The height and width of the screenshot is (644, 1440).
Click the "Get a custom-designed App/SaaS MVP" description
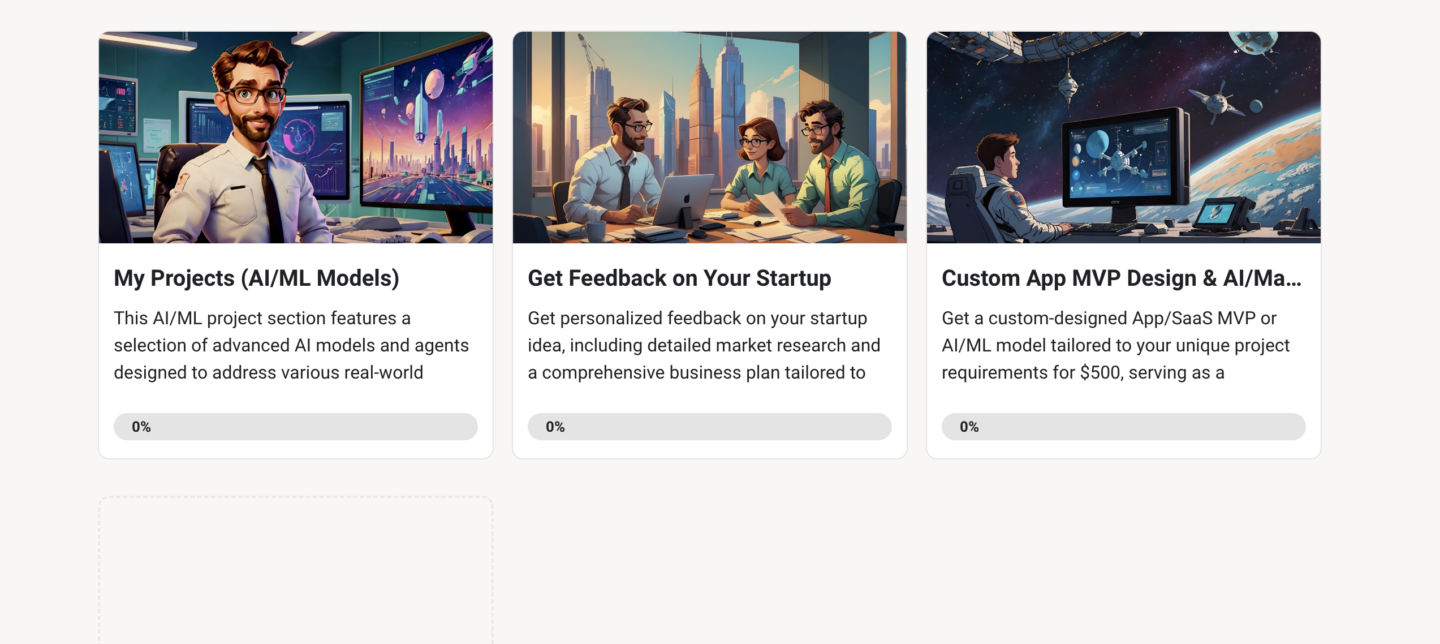tap(1116, 345)
